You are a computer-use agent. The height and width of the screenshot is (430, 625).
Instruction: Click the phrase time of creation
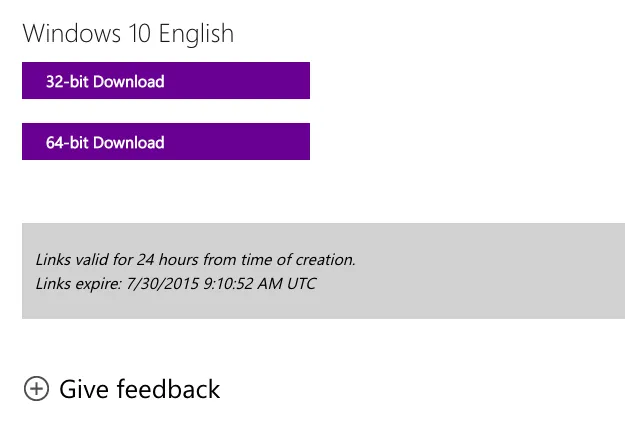tap(310, 259)
